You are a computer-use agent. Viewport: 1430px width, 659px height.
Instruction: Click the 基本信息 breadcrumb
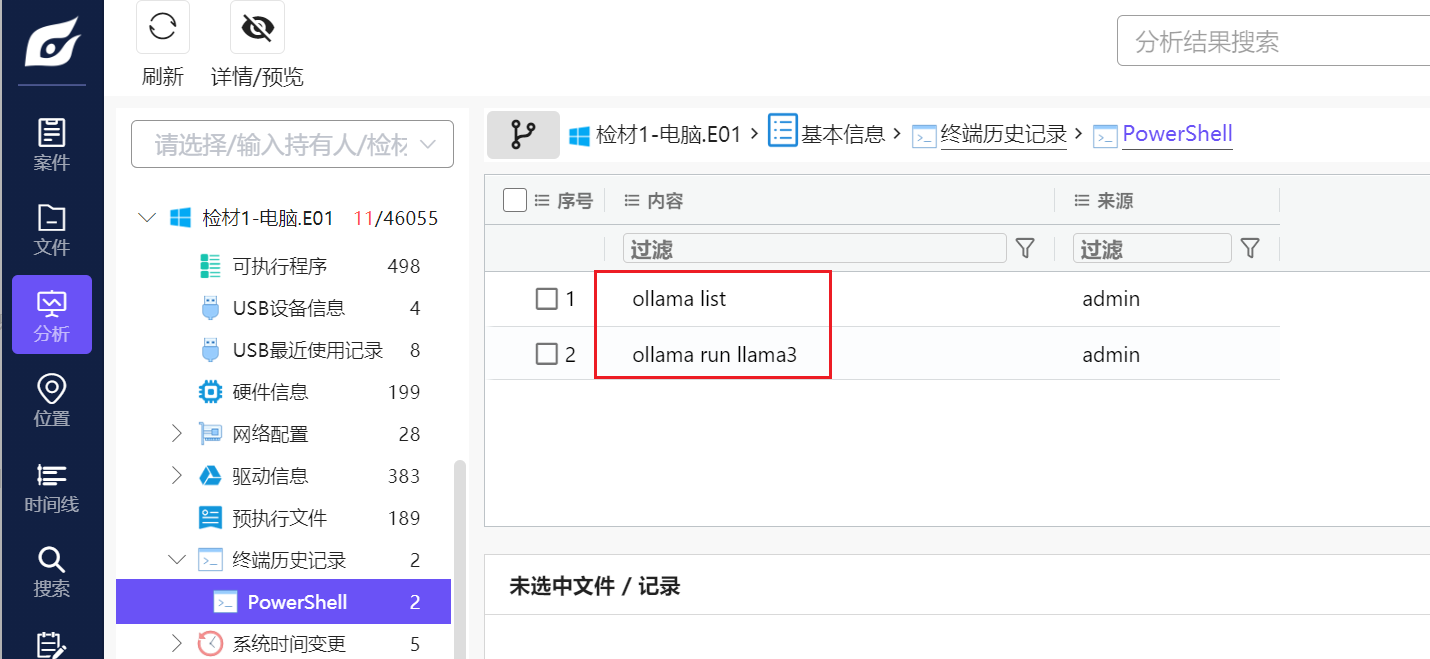click(842, 134)
